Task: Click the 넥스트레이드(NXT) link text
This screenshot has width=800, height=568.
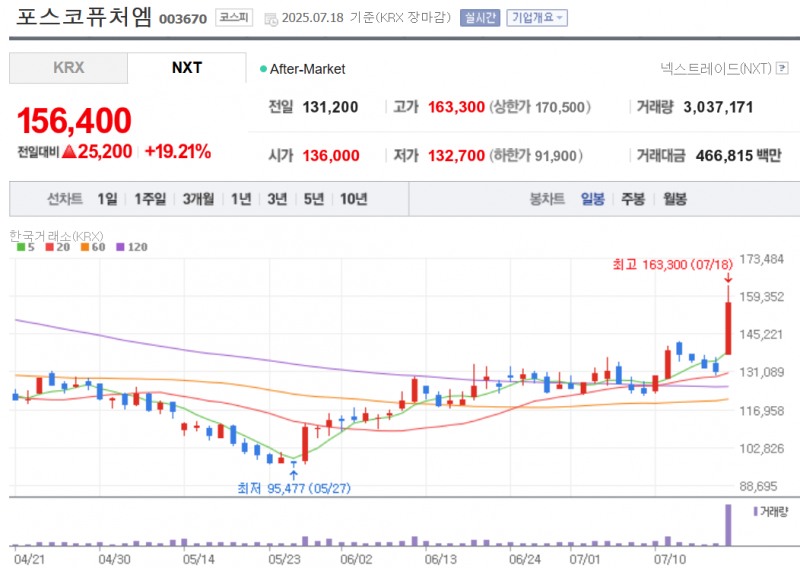Action: point(716,68)
